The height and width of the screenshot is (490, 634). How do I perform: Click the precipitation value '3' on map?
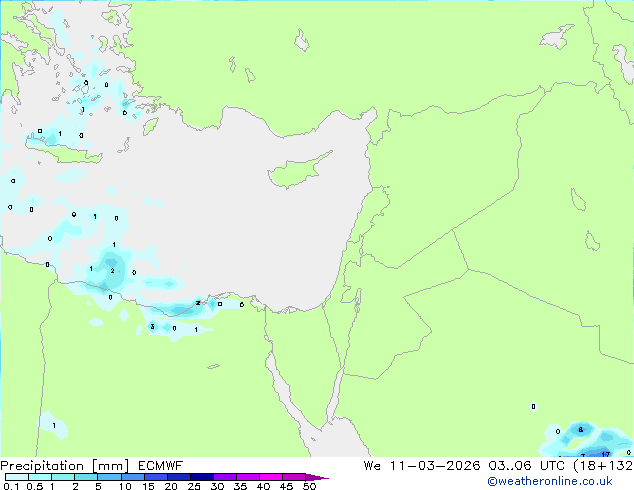[152, 326]
